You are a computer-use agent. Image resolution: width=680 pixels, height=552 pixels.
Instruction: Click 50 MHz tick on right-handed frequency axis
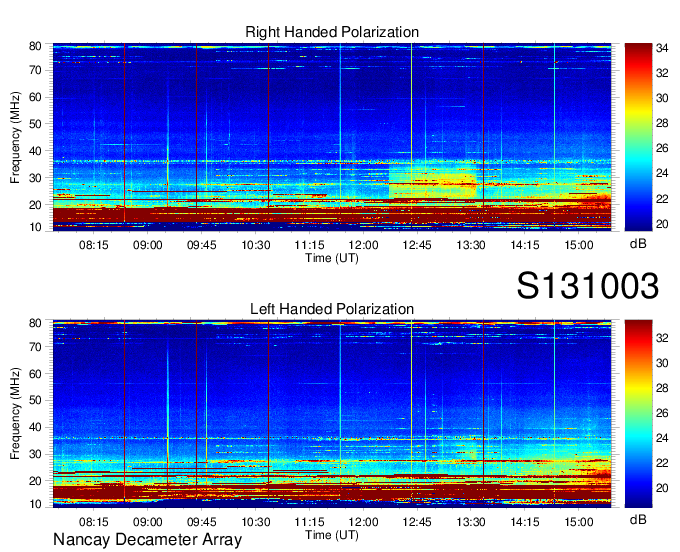pyautogui.click(x=35, y=124)
